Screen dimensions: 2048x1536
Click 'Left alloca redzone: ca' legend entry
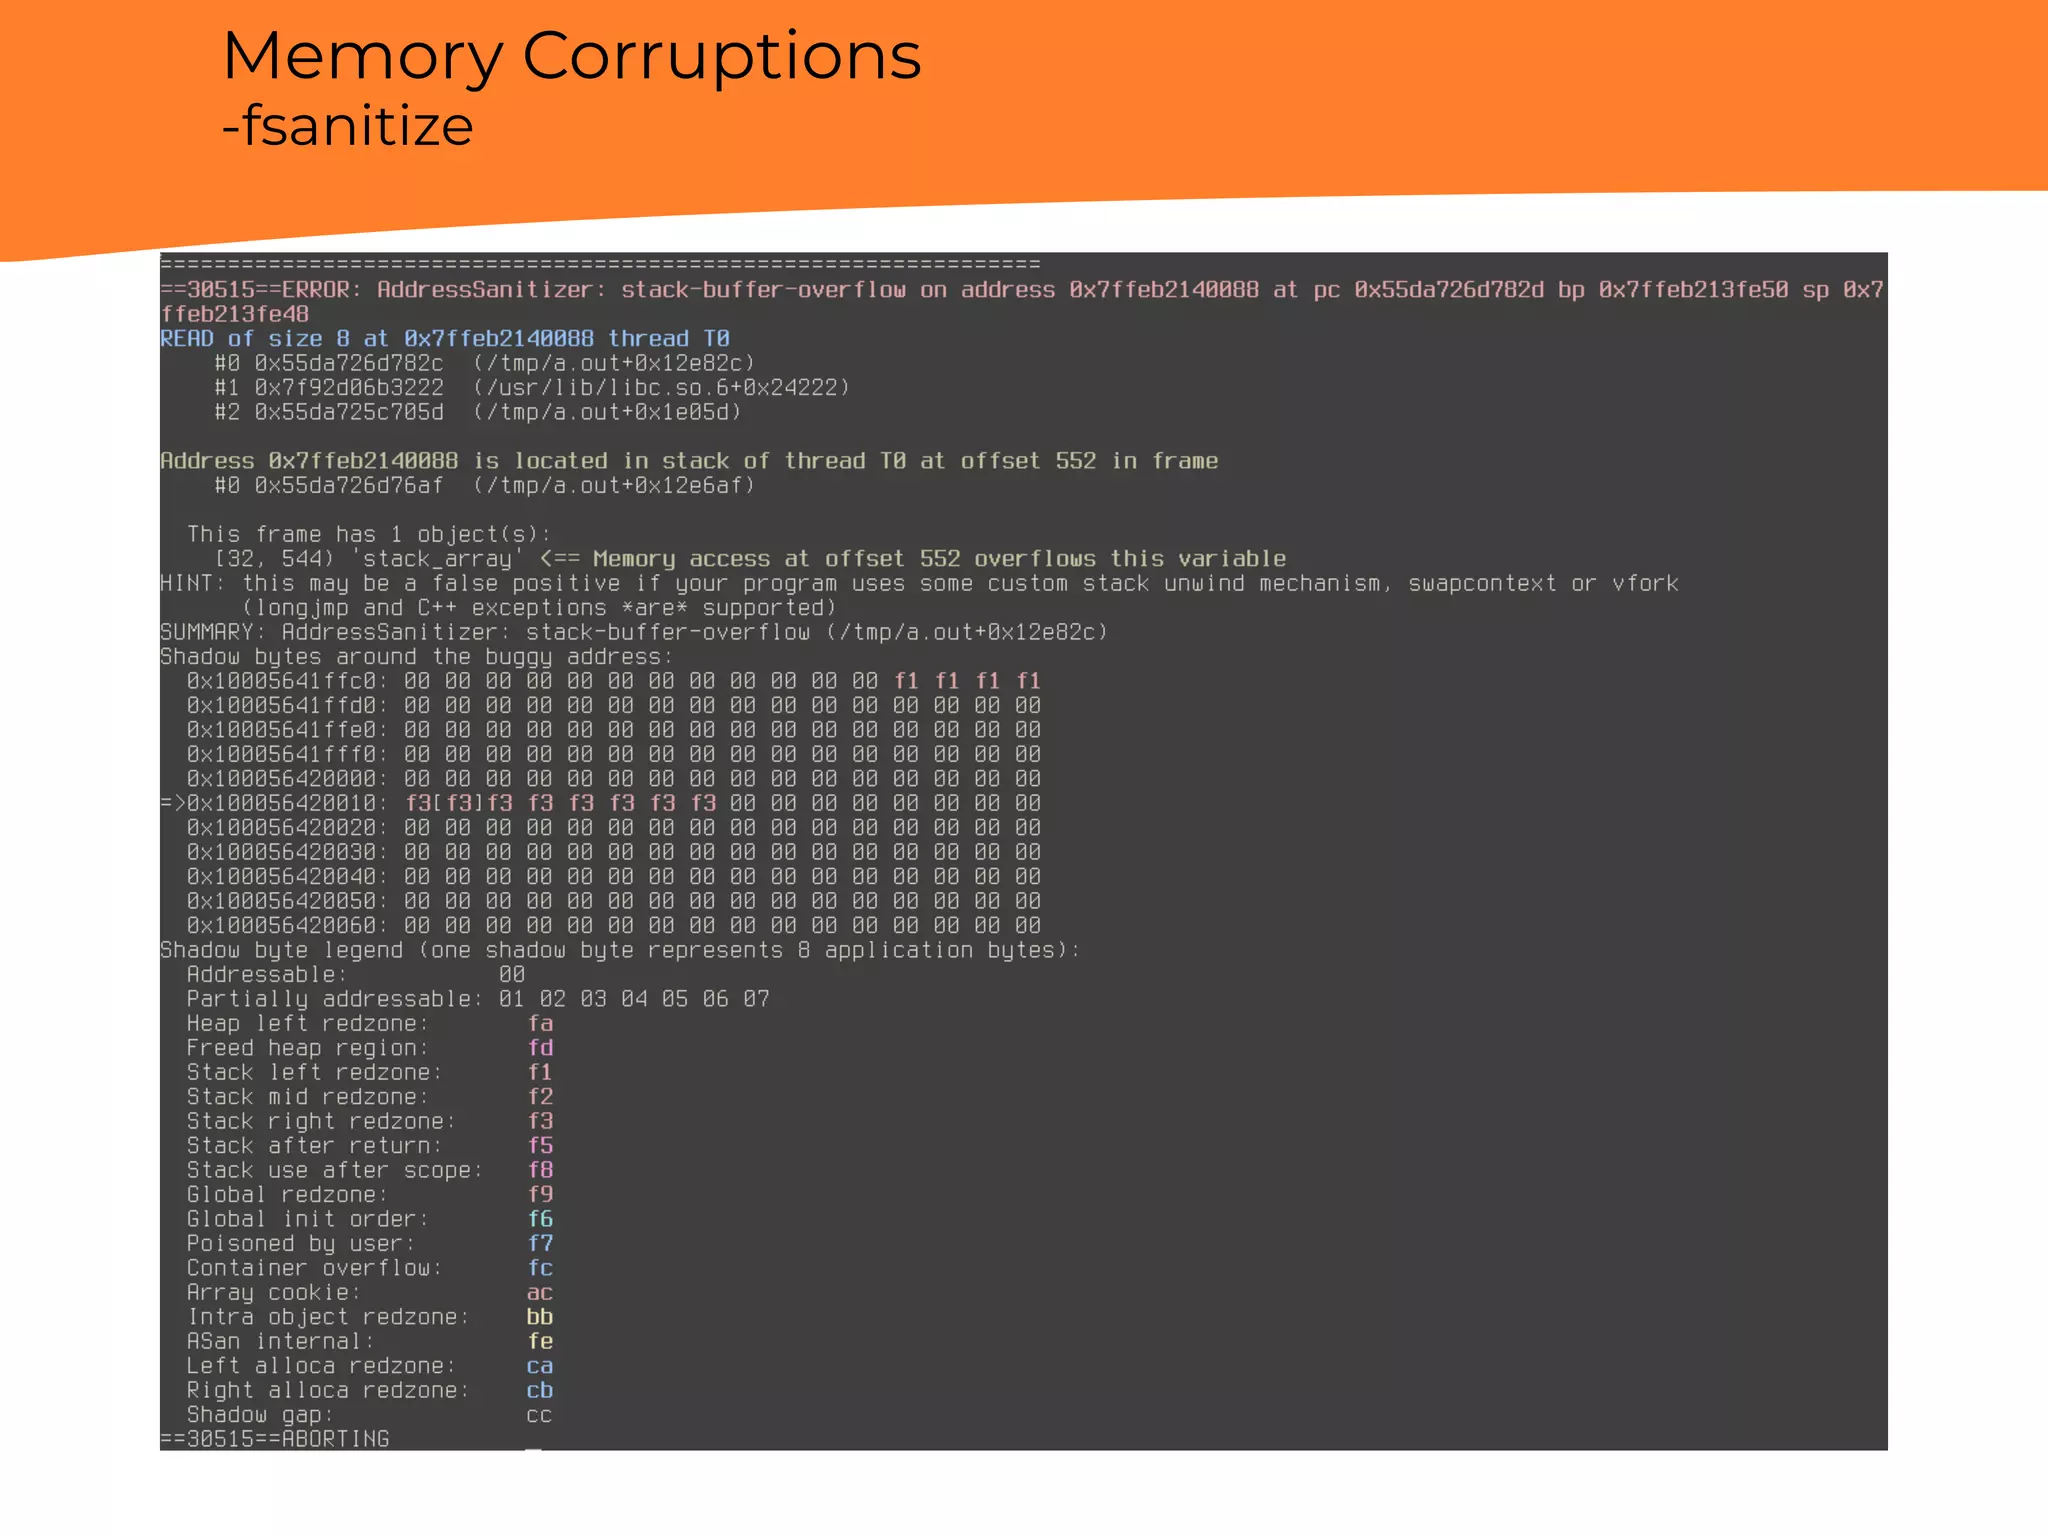pos(370,1366)
